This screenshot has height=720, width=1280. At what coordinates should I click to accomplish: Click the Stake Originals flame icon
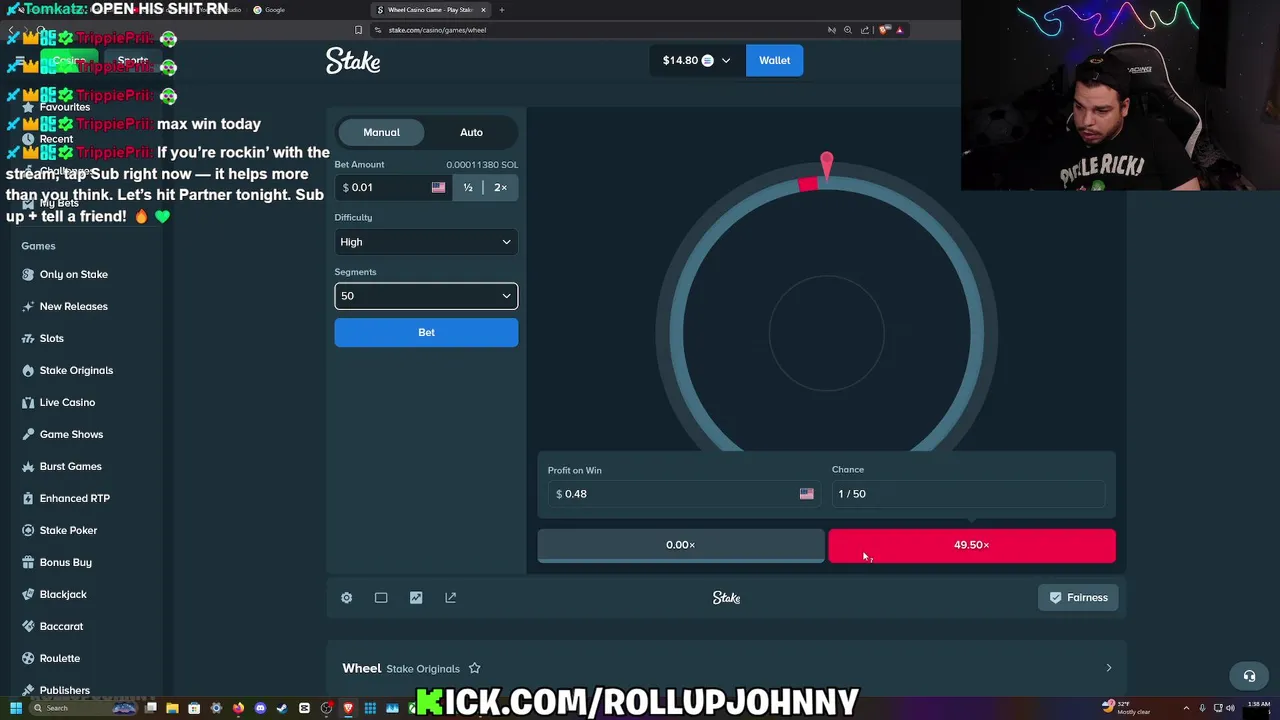(28, 370)
